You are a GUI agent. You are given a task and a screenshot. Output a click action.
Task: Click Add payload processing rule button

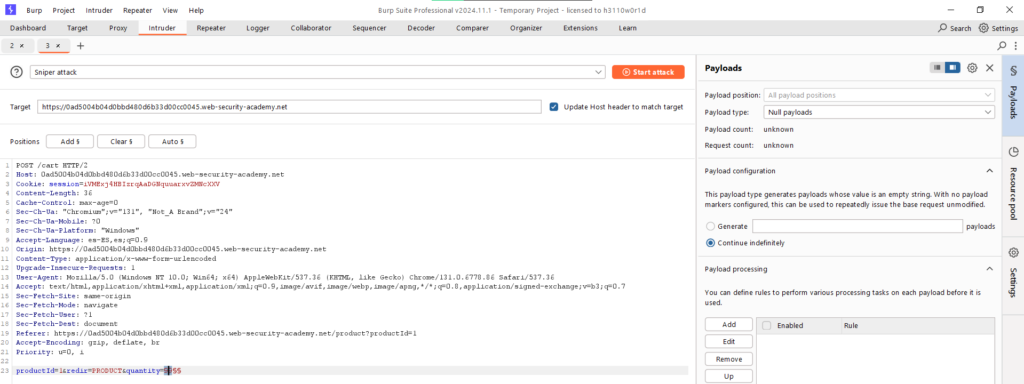729,325
